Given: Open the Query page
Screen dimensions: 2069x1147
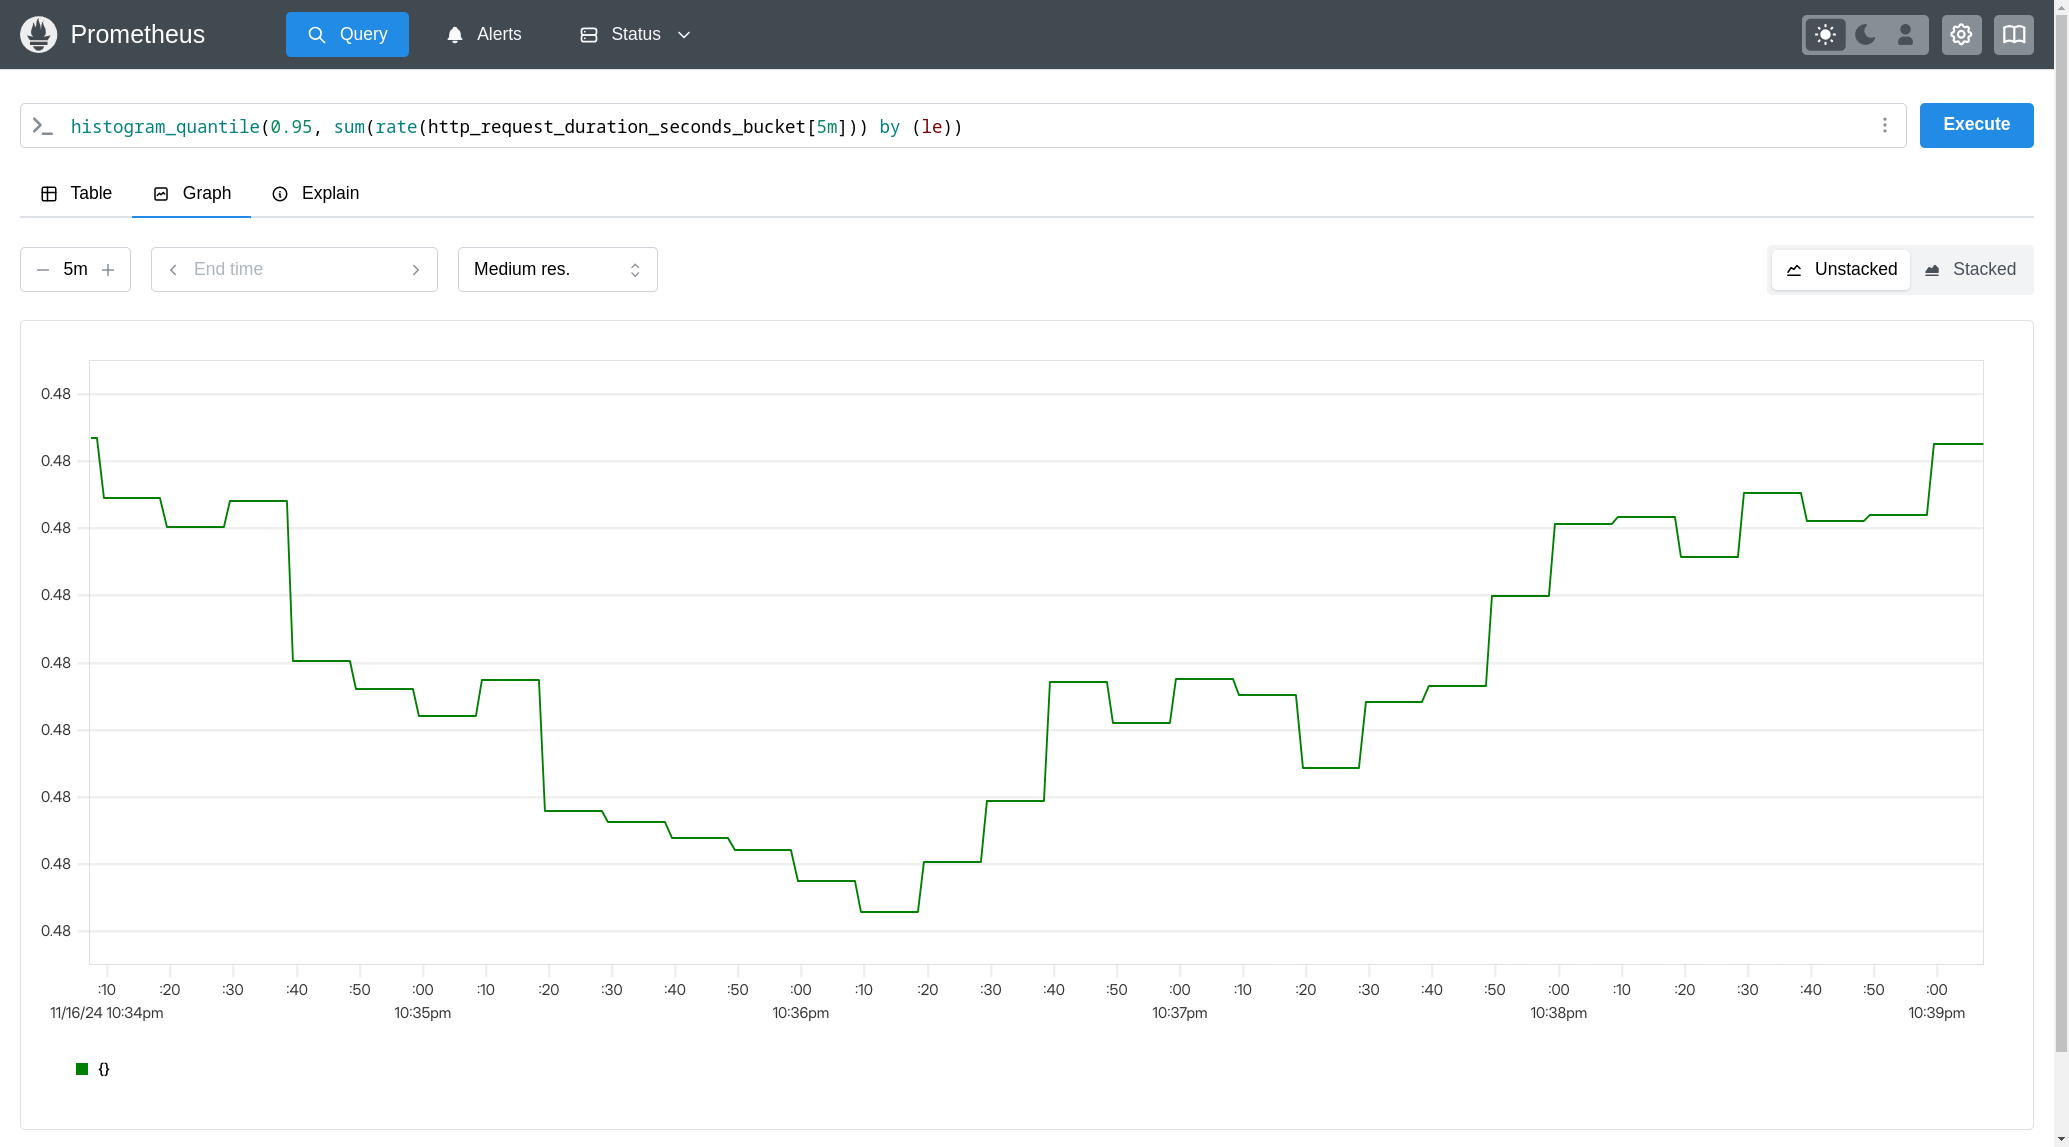Looking at the screenshot, I should pos(347,34).
